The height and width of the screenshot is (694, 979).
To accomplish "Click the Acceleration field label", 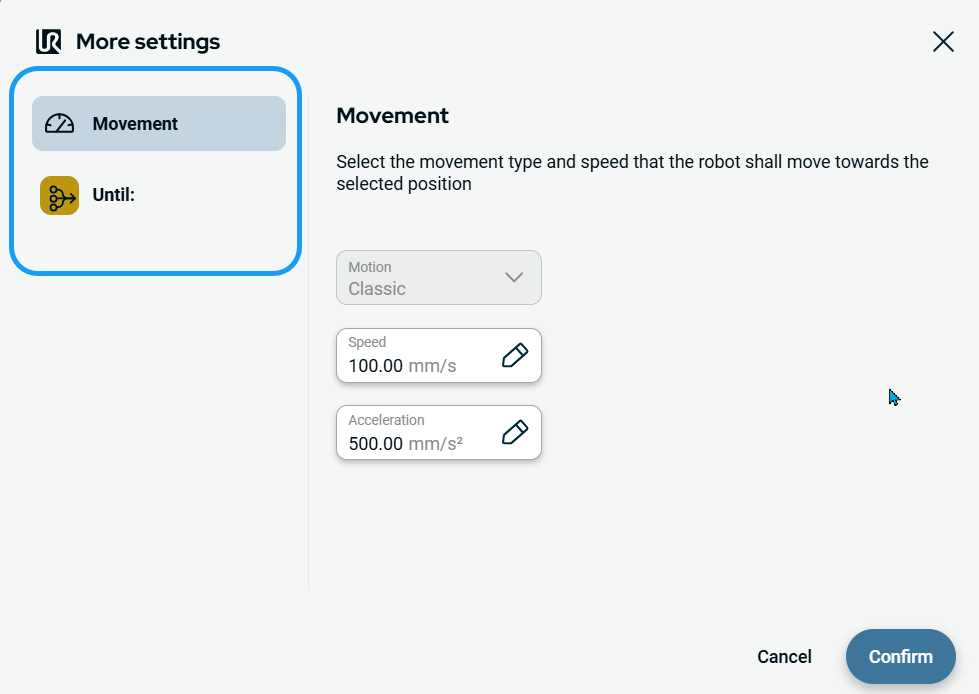I will 386,420.
